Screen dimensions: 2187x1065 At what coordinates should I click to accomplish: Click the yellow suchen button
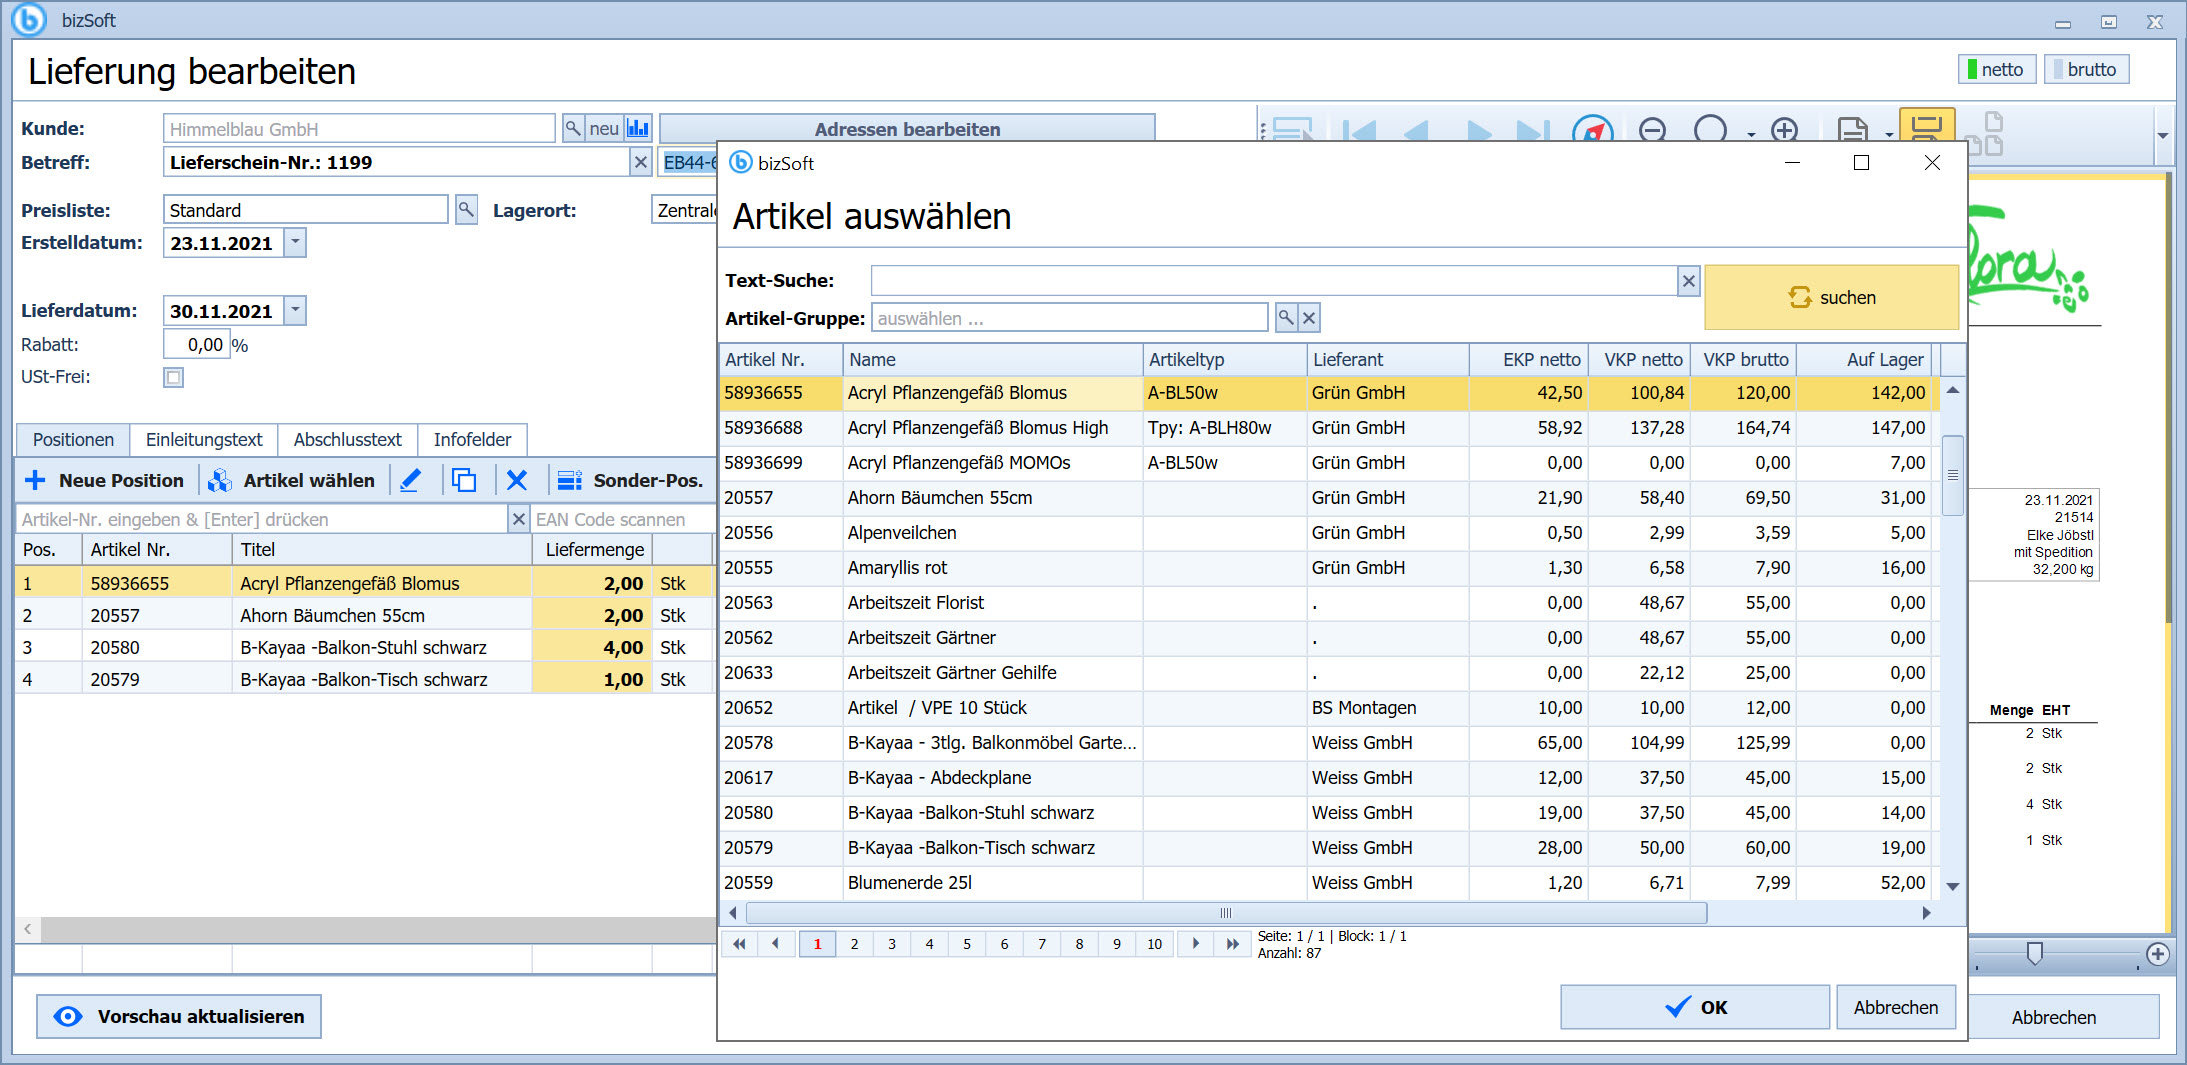click(x=1831, y=297)
